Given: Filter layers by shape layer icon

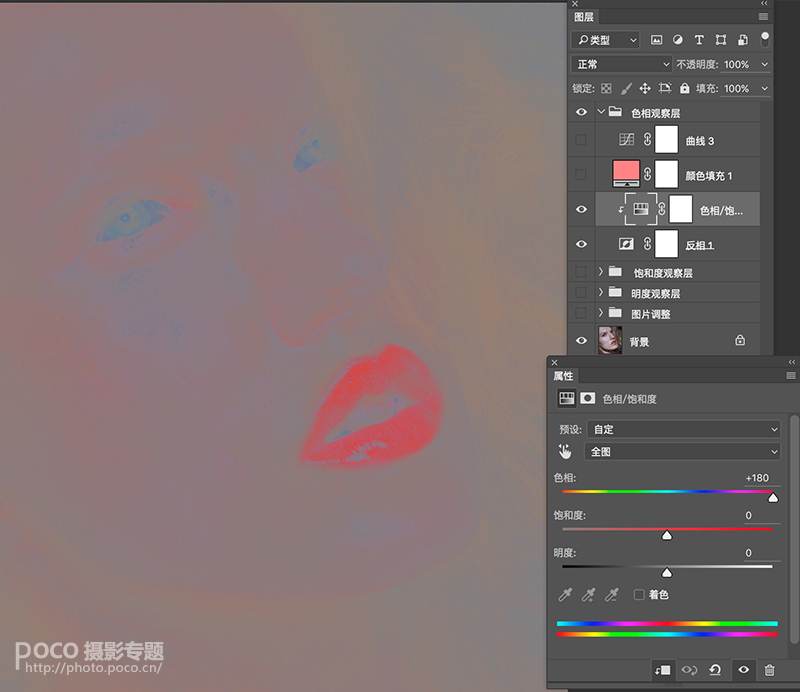Looking at the screenshot, I should [721, 40].
